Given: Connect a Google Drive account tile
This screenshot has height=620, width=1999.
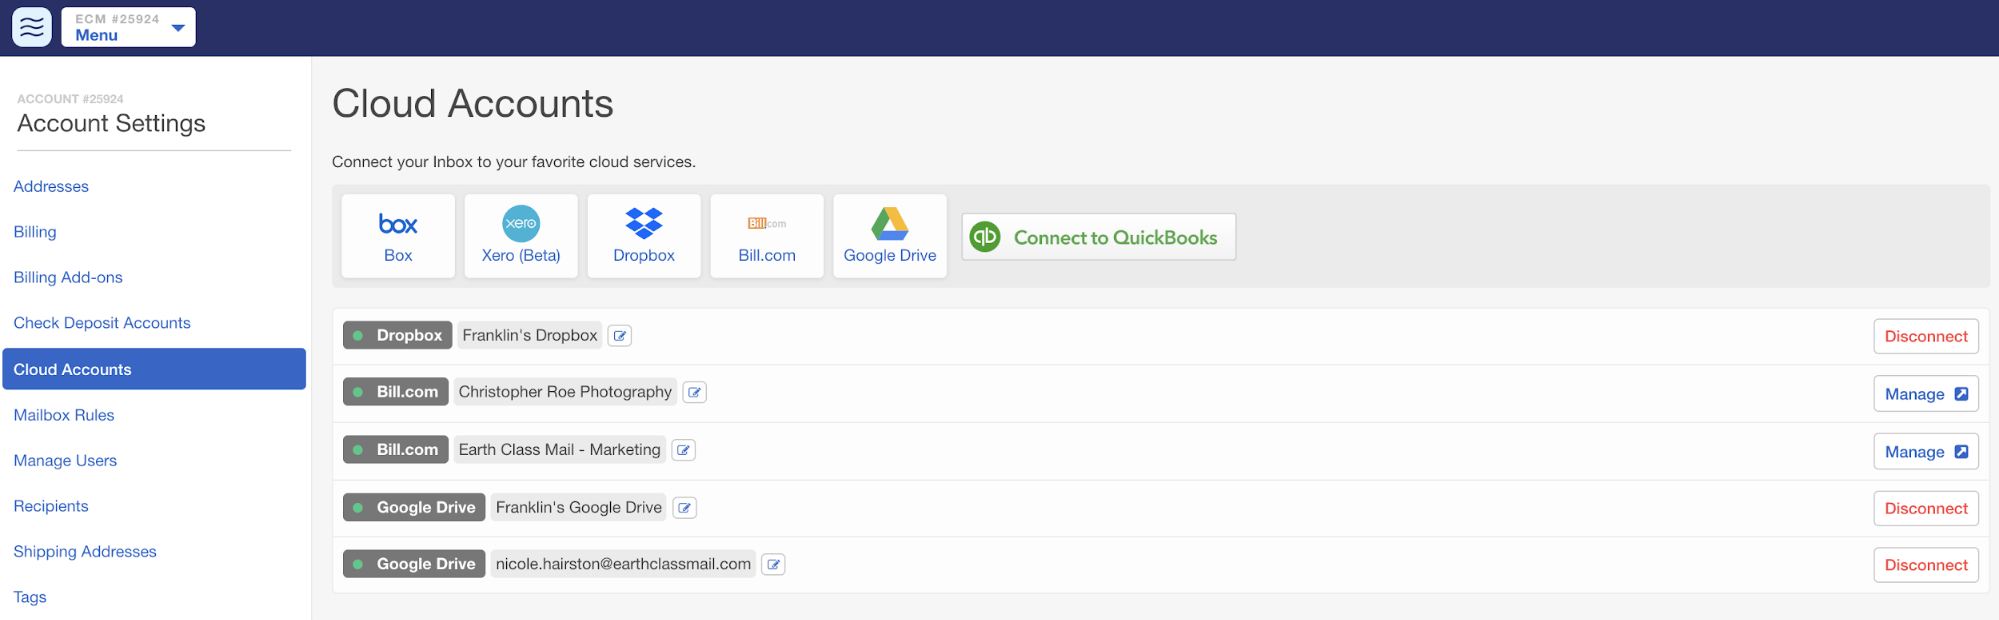Looking at the screenshot, I should pos(890,236).
